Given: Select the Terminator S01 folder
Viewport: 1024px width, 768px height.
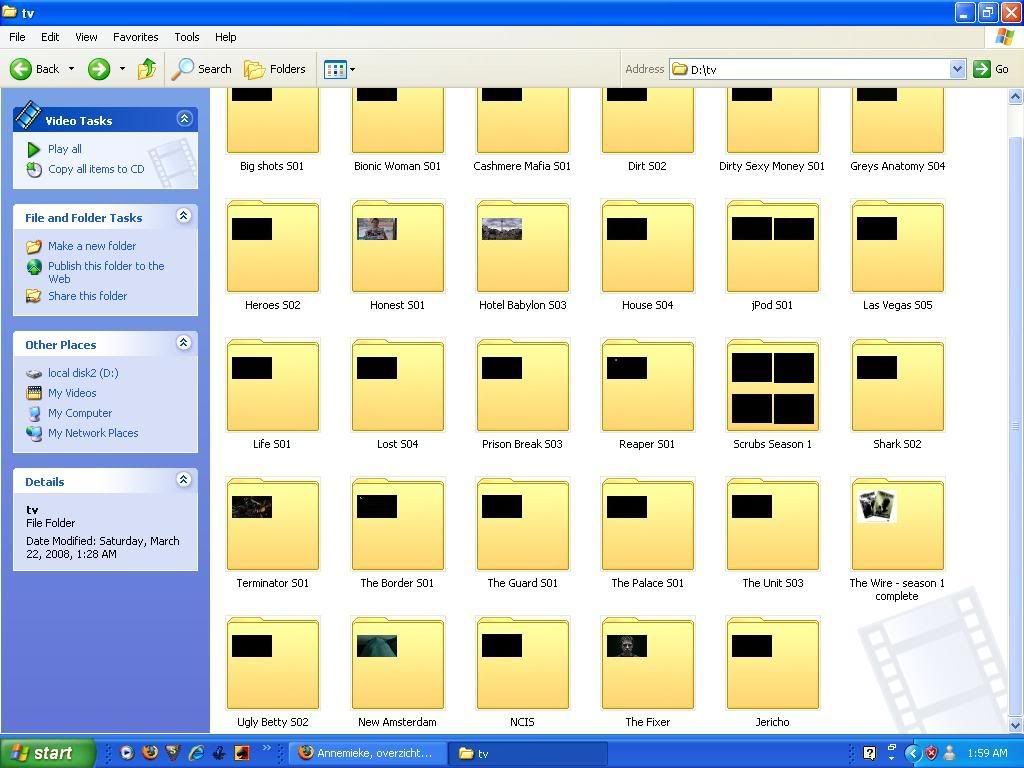Looking at the screenshot, I should click(x=272, y=525).
